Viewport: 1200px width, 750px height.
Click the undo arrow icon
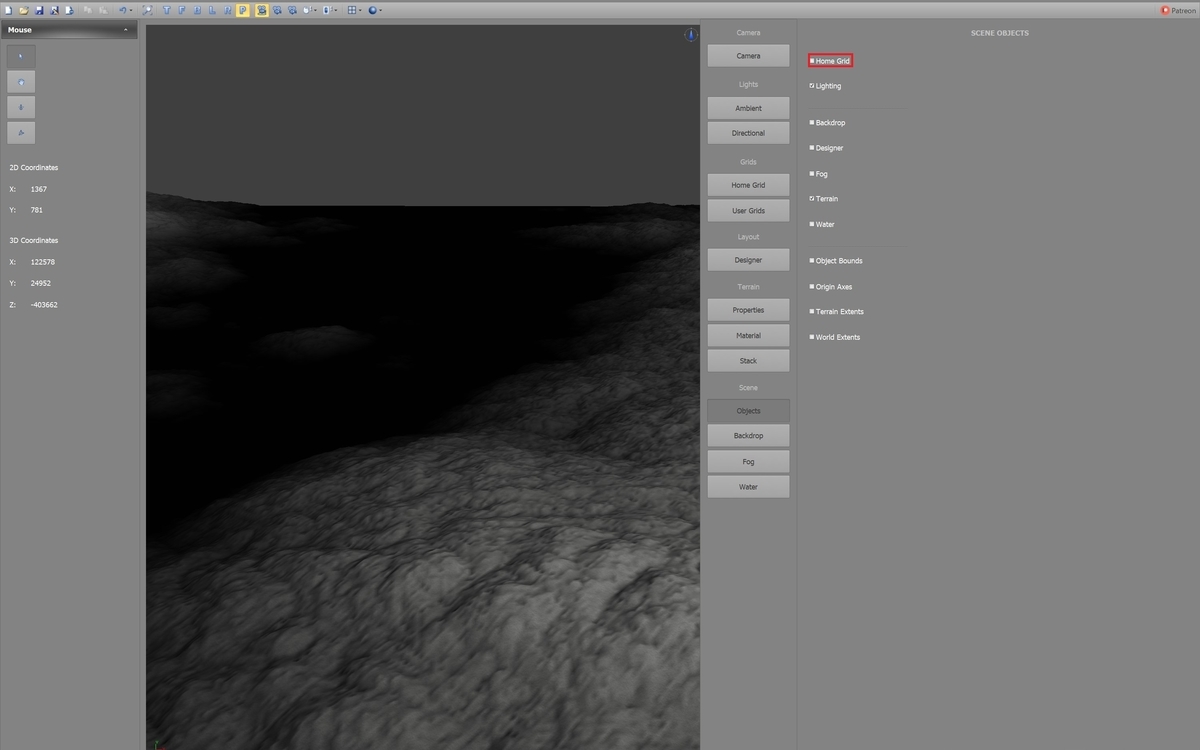(x=122, y=10)
